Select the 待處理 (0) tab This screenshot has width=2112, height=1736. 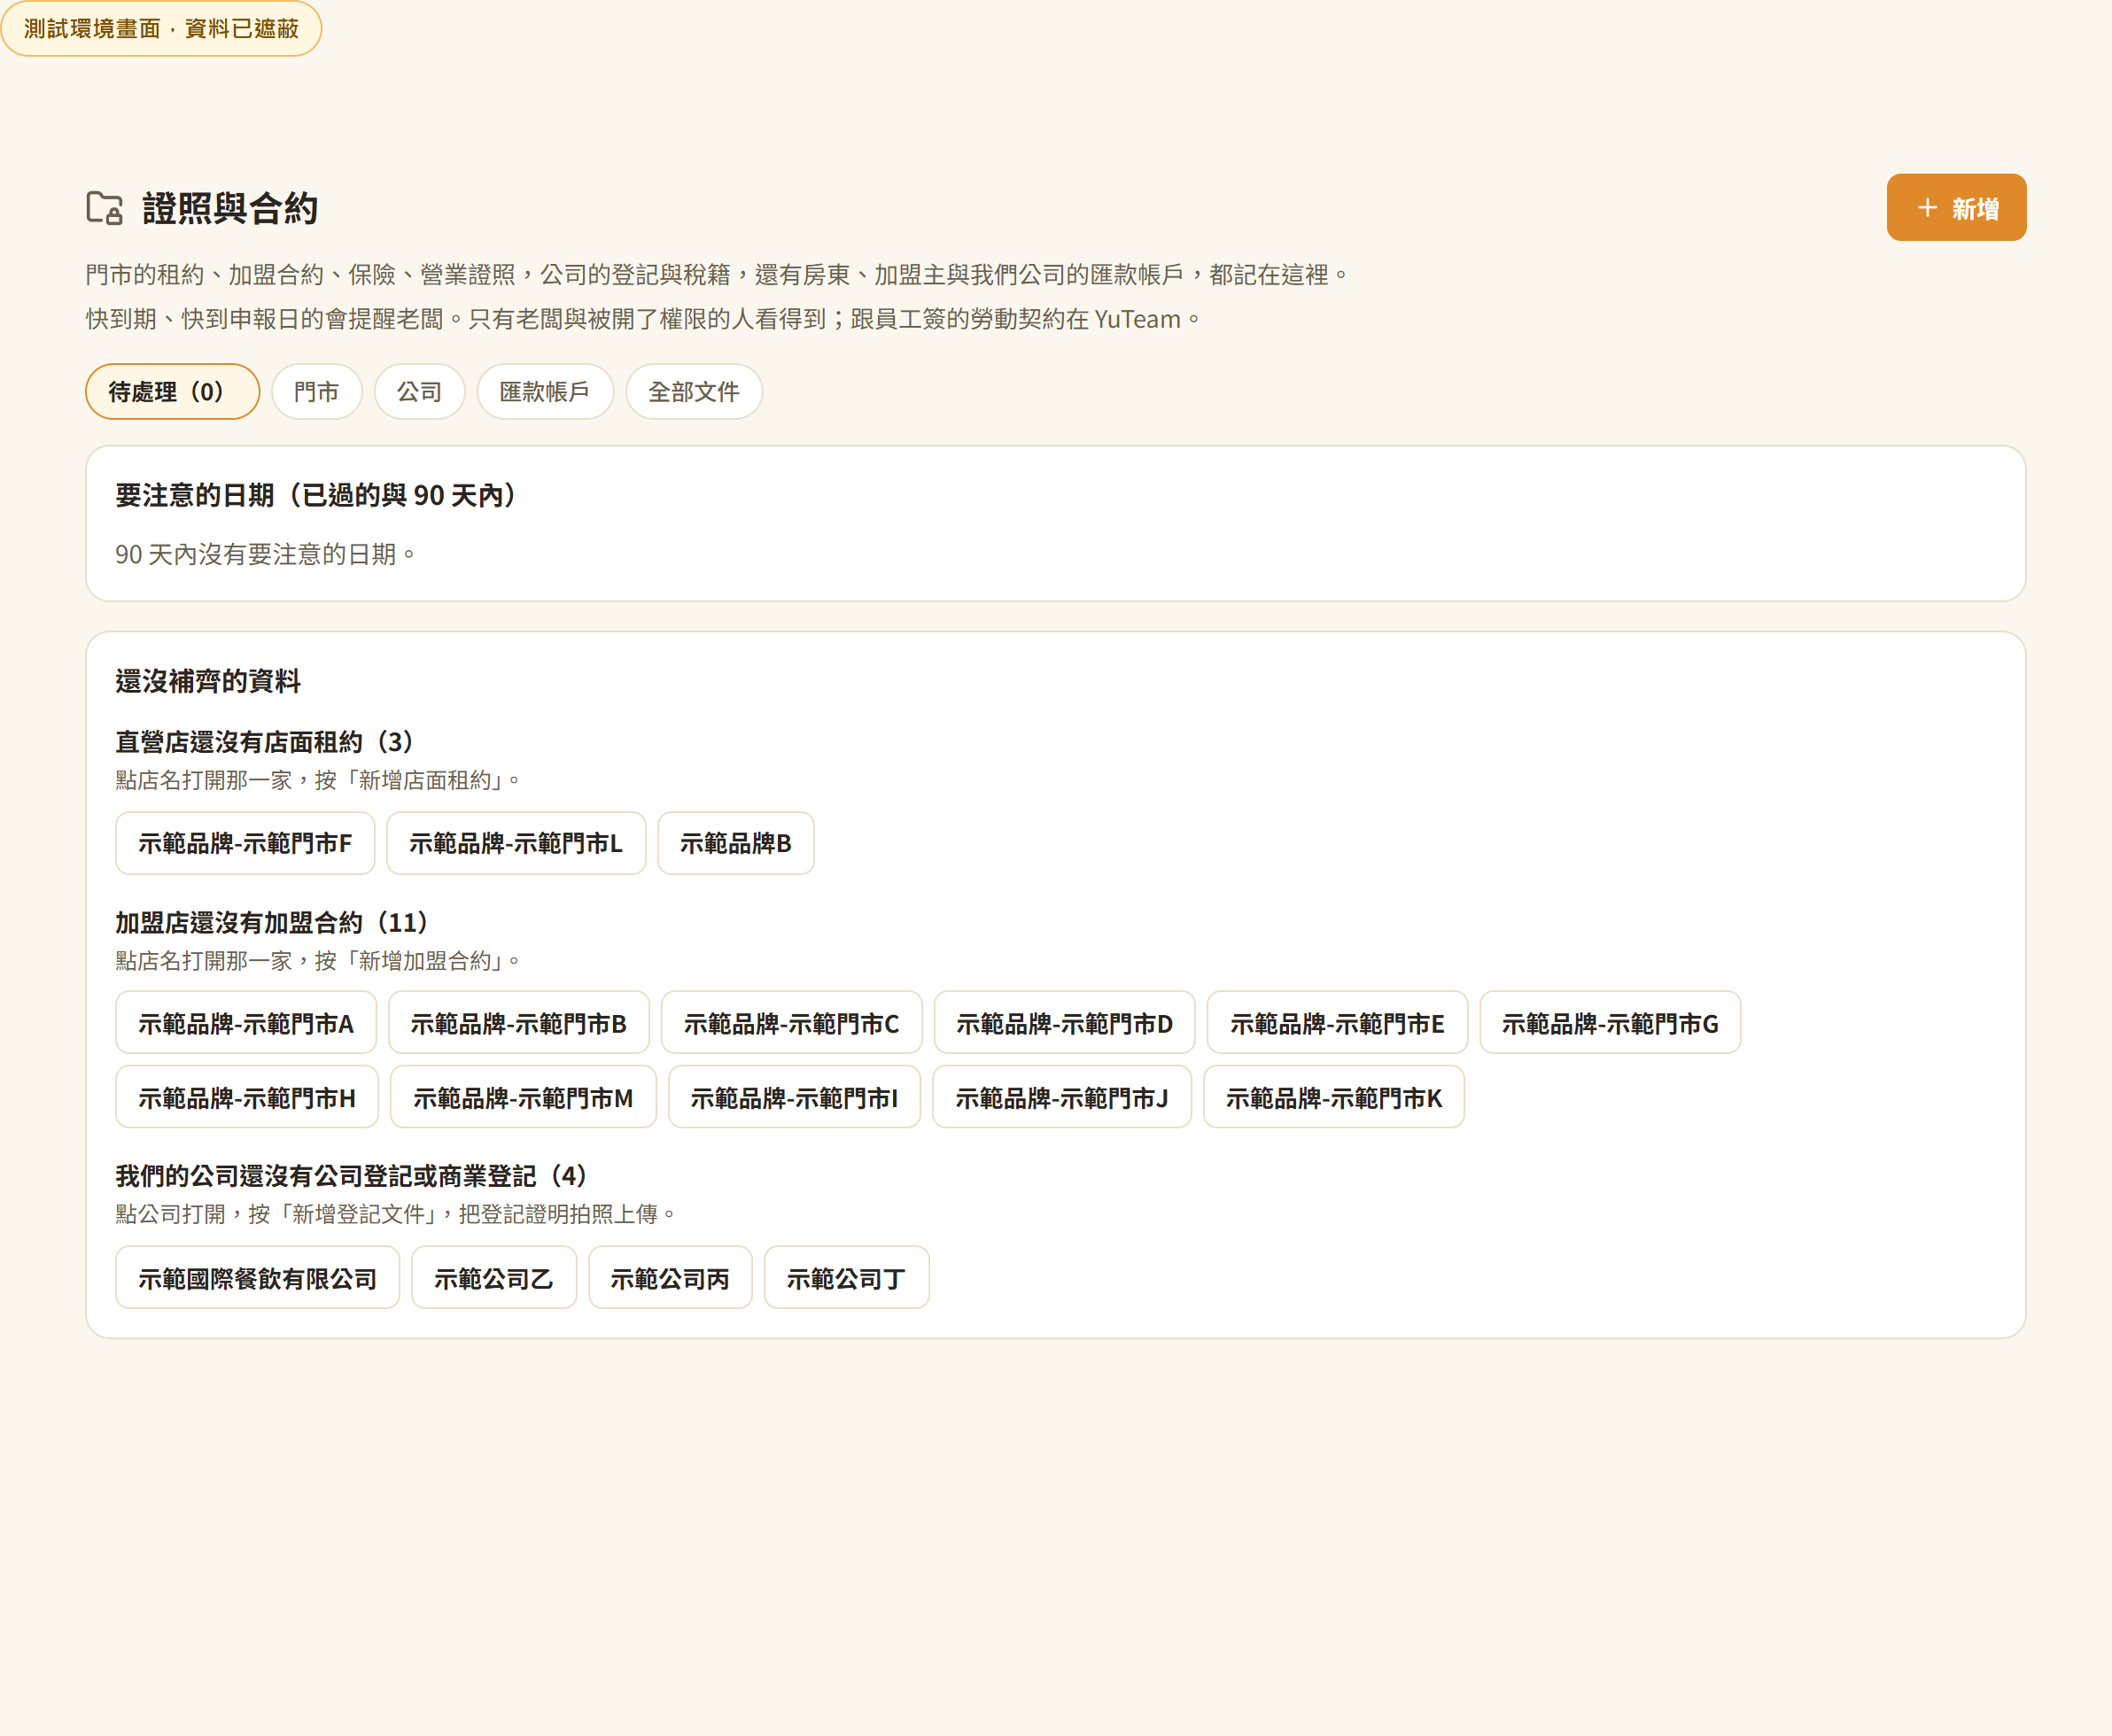click(173, 391)
